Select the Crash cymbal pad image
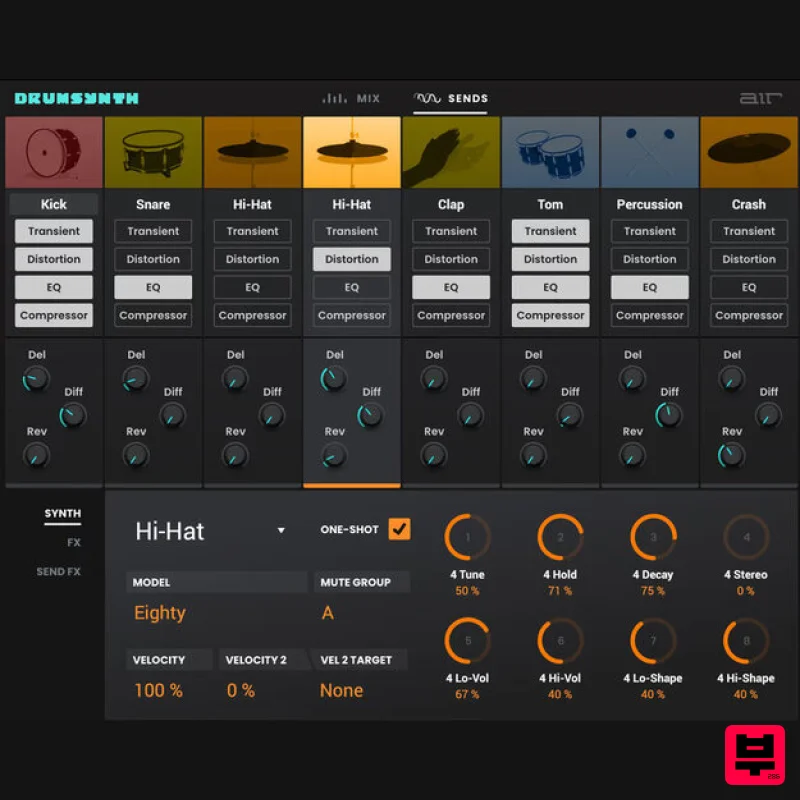 tap(748, 152)
